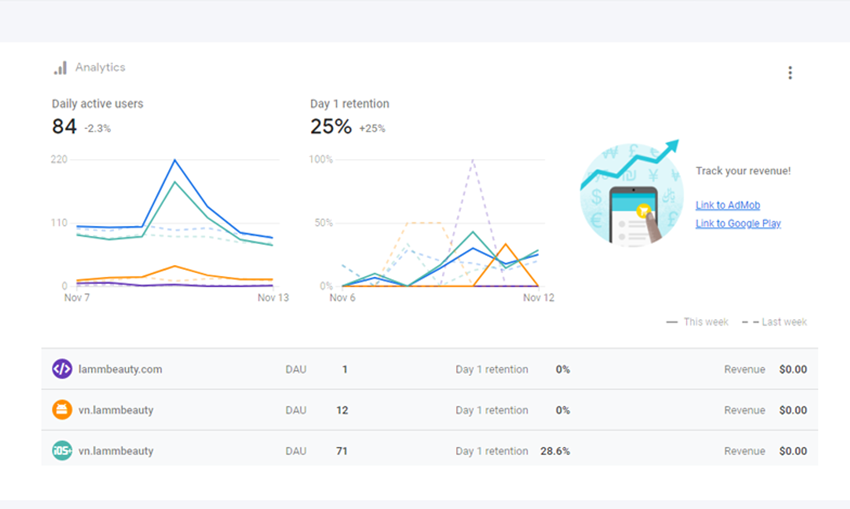This screenshot has width=850, height=509.
Task: Click the Track your revenue! text
Action: pyautogui.click(x=743, y=171)
